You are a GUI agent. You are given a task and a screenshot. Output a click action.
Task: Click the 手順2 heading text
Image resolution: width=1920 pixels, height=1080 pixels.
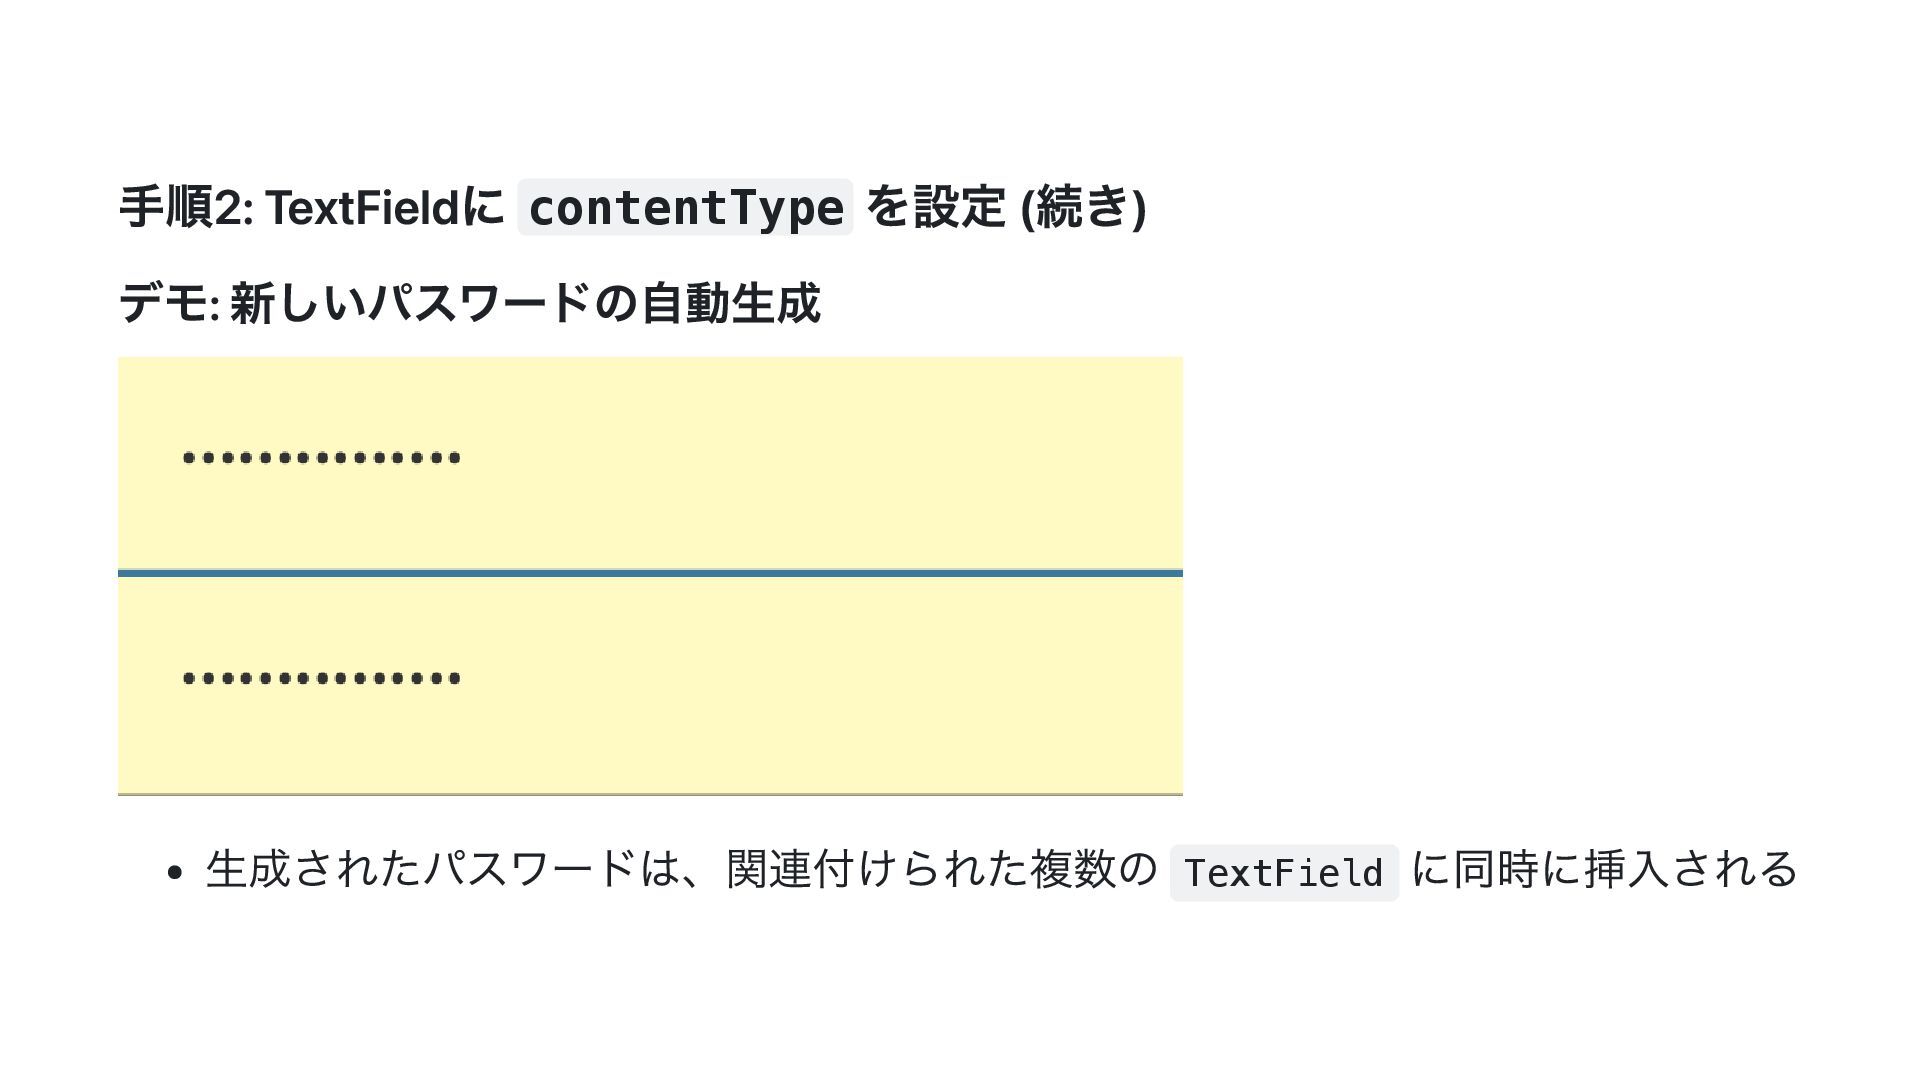(186, 208)
